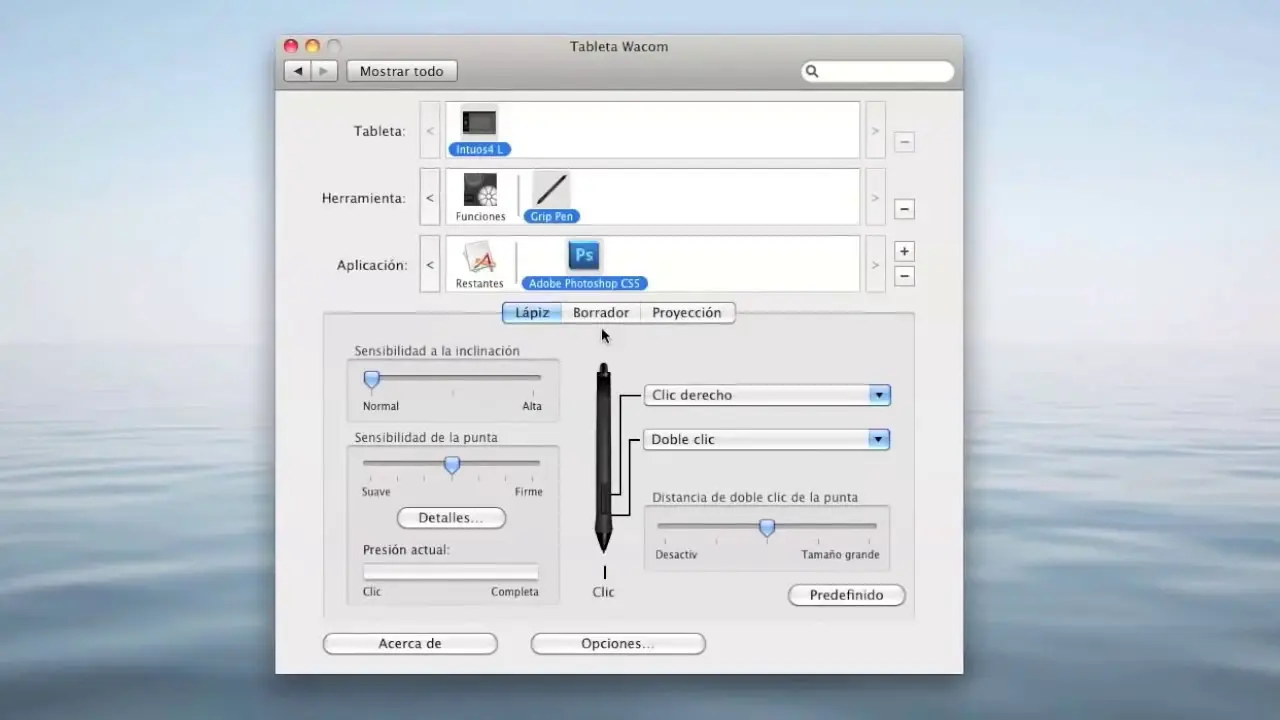Switch to the Proyección tab

tap(686, 313)
